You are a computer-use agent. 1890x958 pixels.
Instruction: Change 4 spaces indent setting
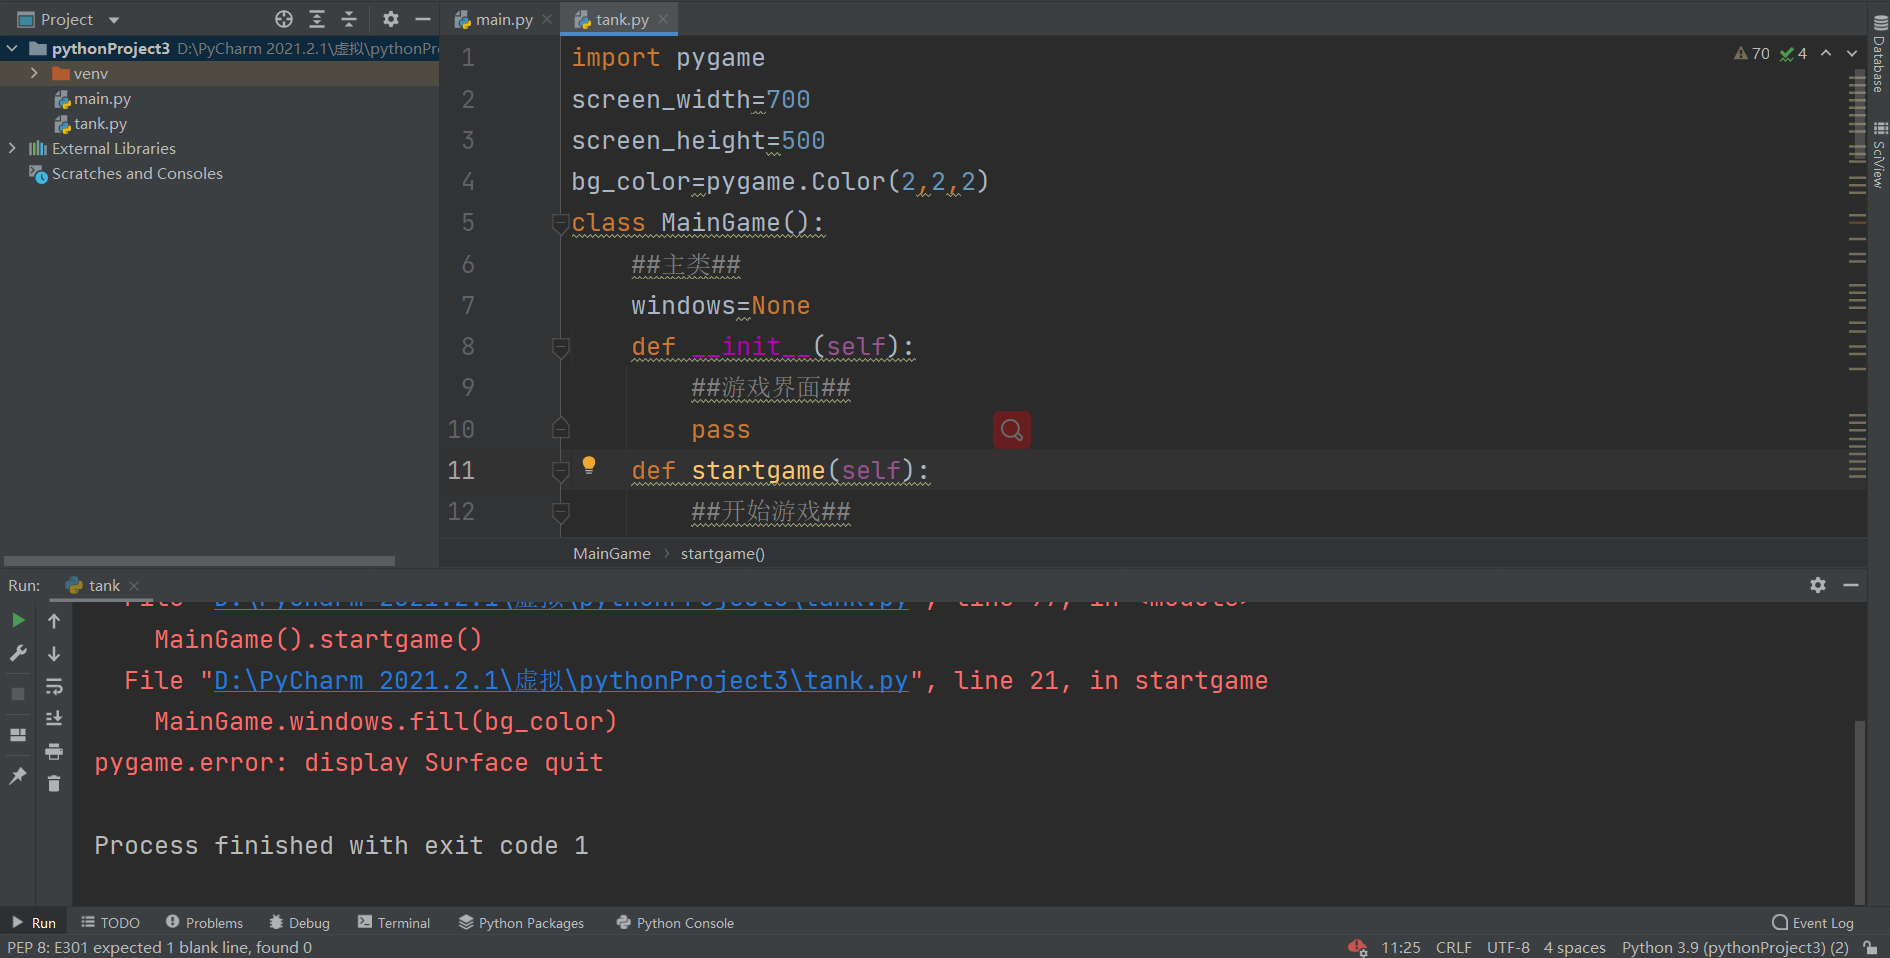tap(1574, 947)
